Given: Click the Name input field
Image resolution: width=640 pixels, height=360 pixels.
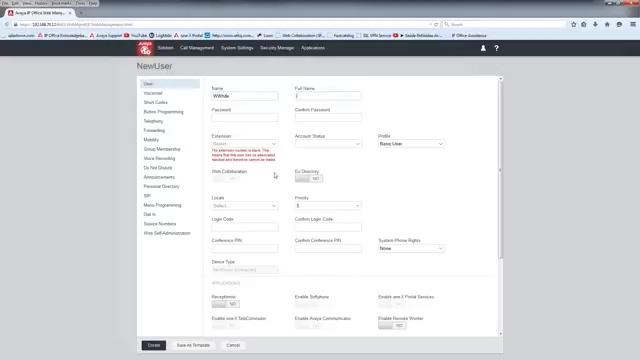Looking at the screenshot, I should pos(245,96).
